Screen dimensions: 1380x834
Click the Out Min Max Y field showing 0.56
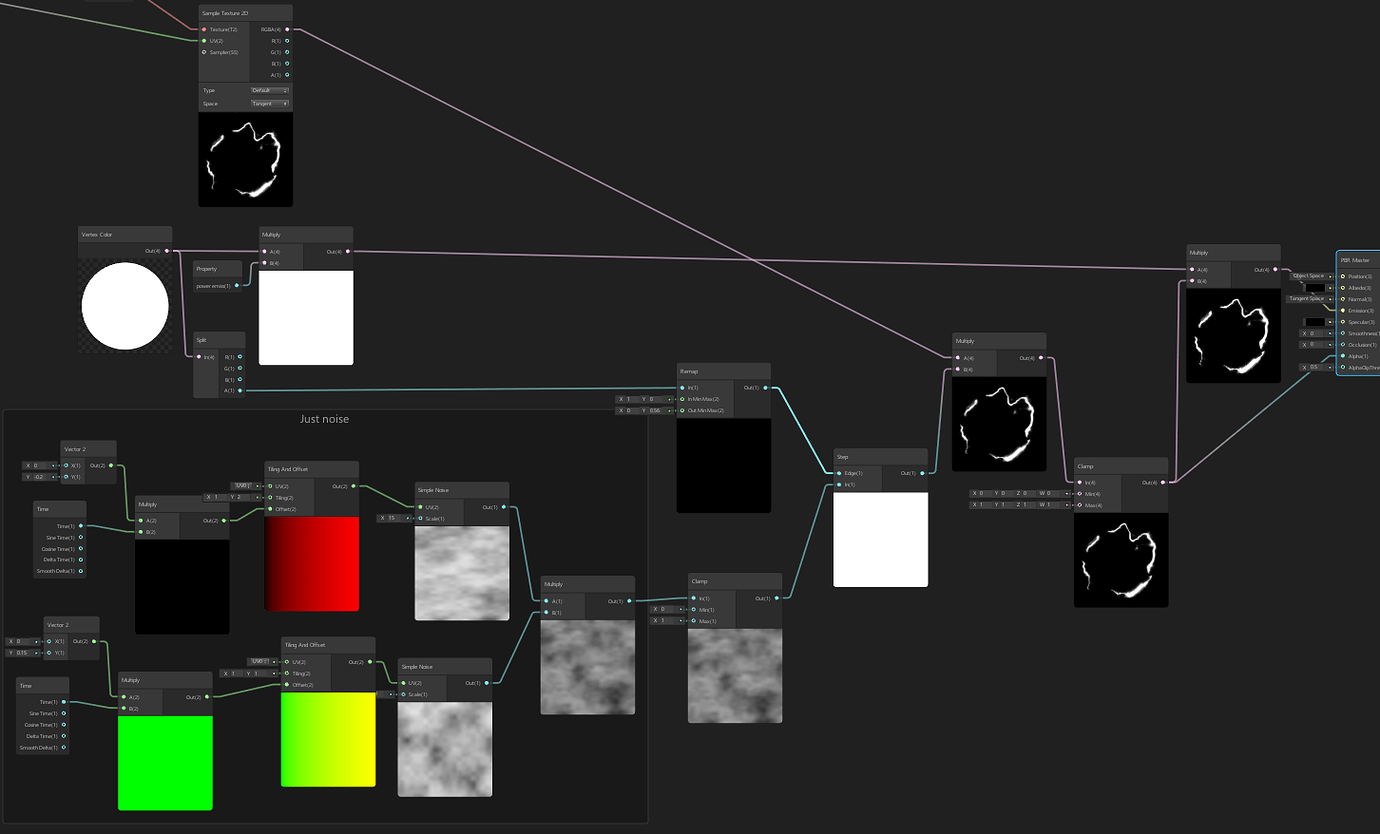[656, 411]
